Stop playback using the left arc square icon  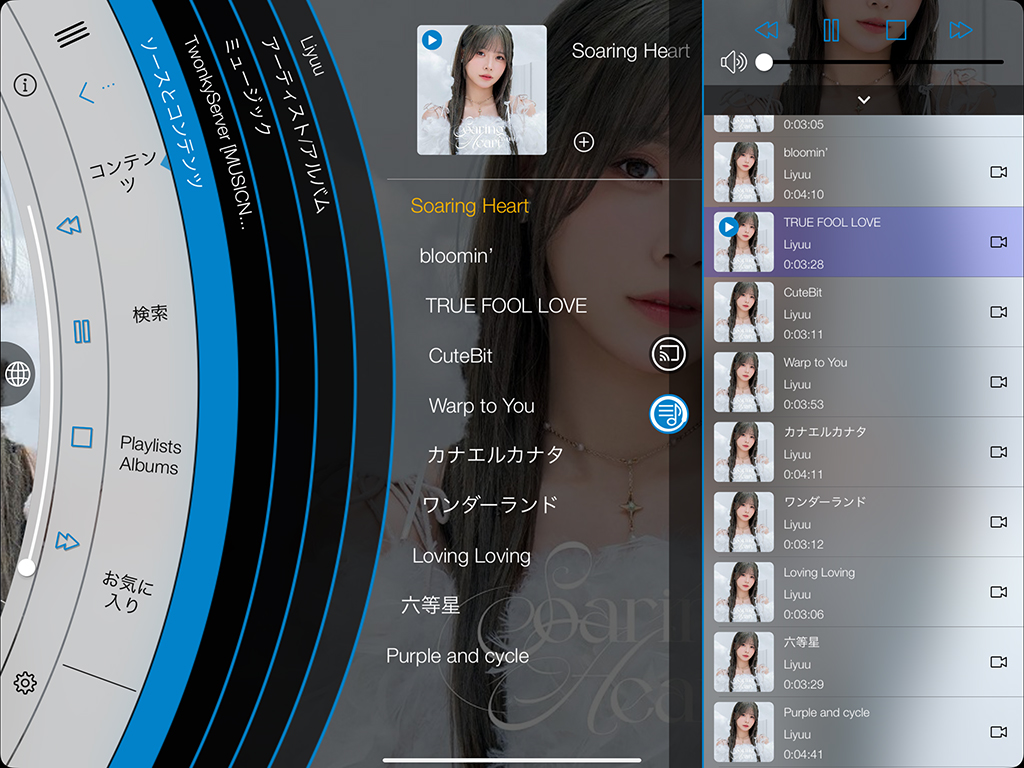(82, 437)
